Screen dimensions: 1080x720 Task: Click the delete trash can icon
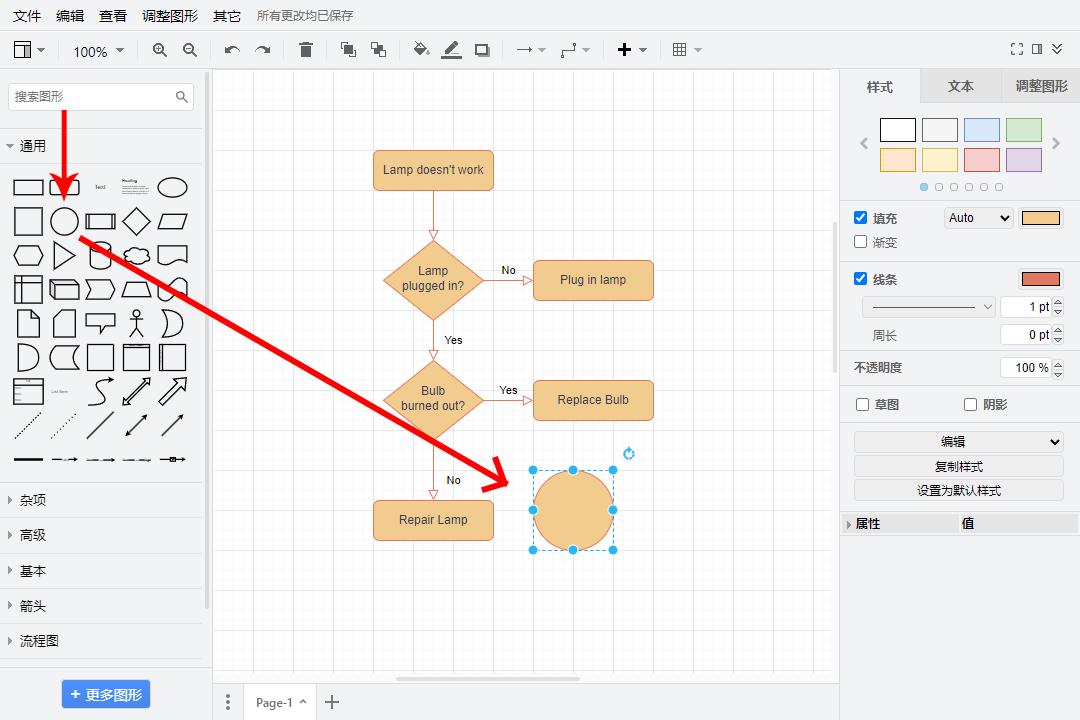(x=306, y=50)
